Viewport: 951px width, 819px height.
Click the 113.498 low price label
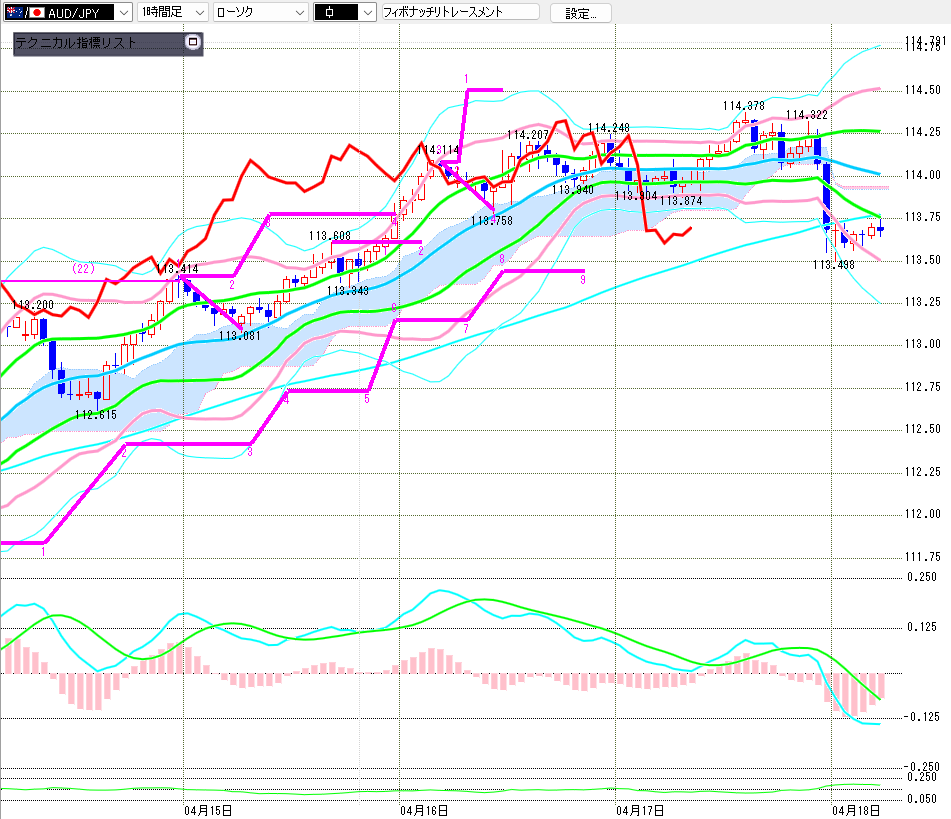tap(833, 265)
